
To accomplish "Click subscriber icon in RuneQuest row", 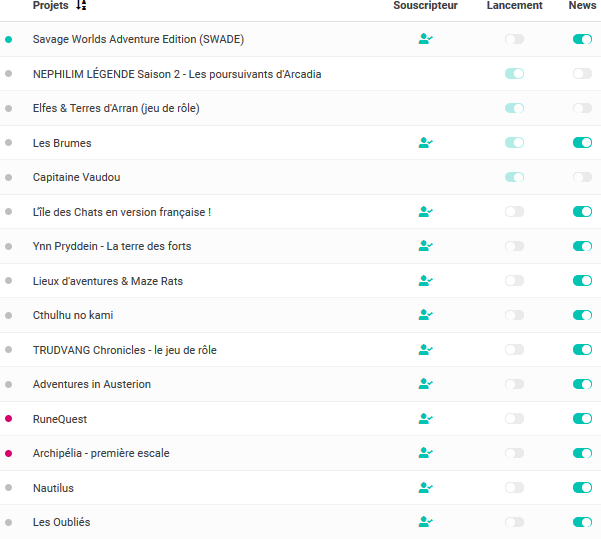I will pyautogui.click(x=425, y=419).
